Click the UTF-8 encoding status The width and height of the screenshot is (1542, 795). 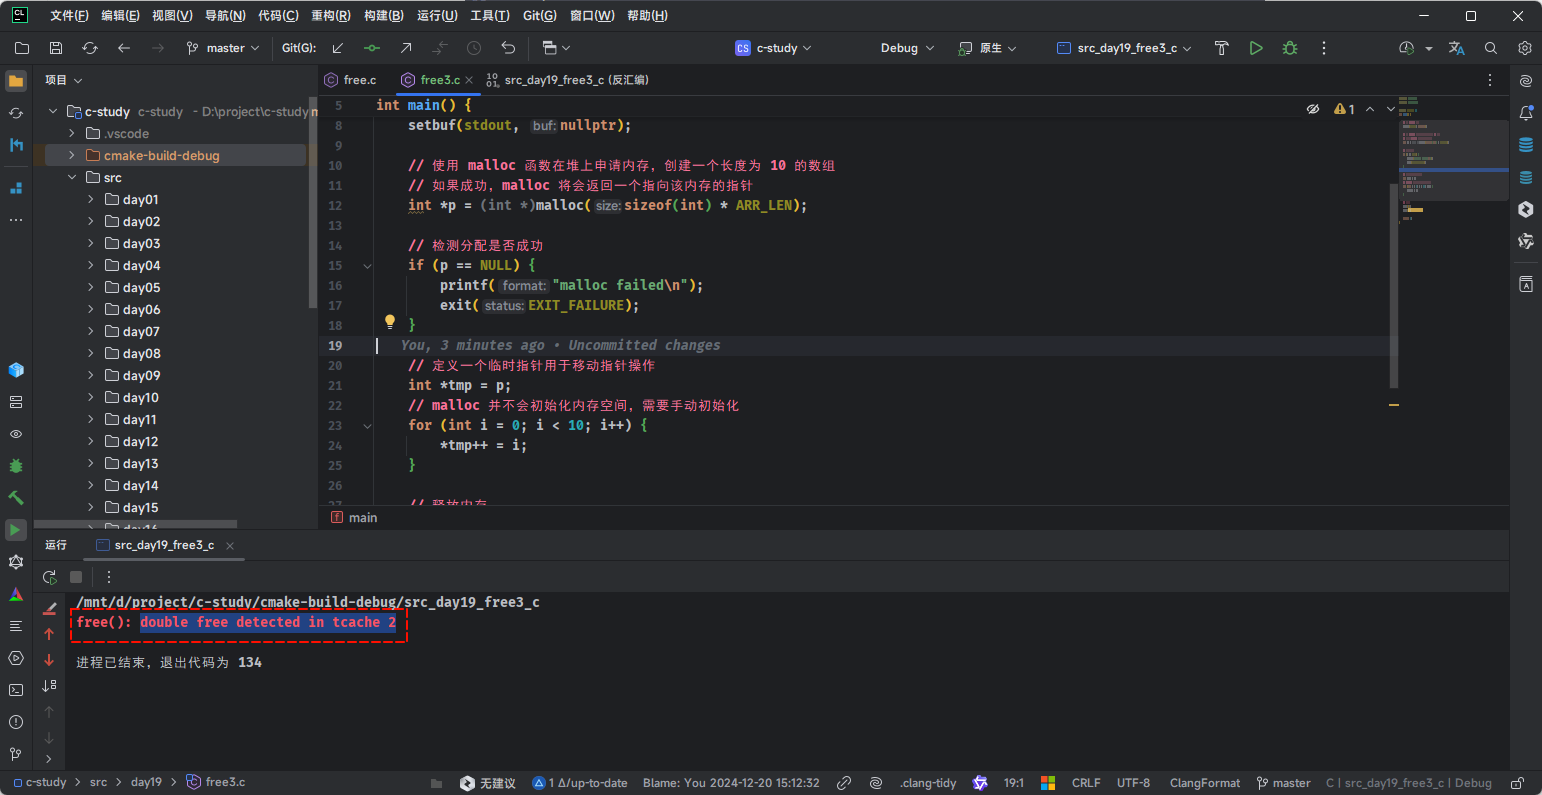pos(1133,783)
